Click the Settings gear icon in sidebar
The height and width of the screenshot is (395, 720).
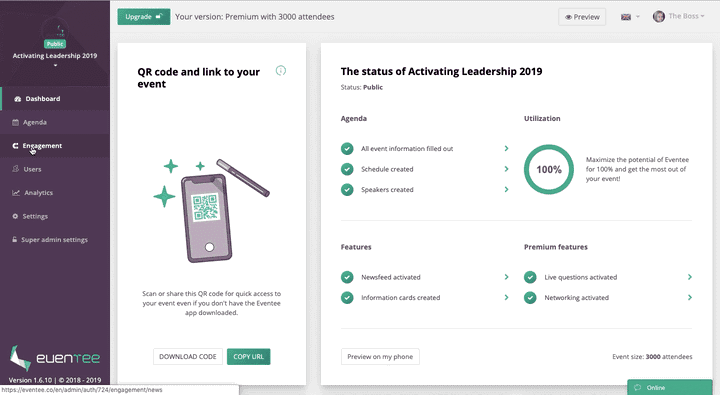15,216
